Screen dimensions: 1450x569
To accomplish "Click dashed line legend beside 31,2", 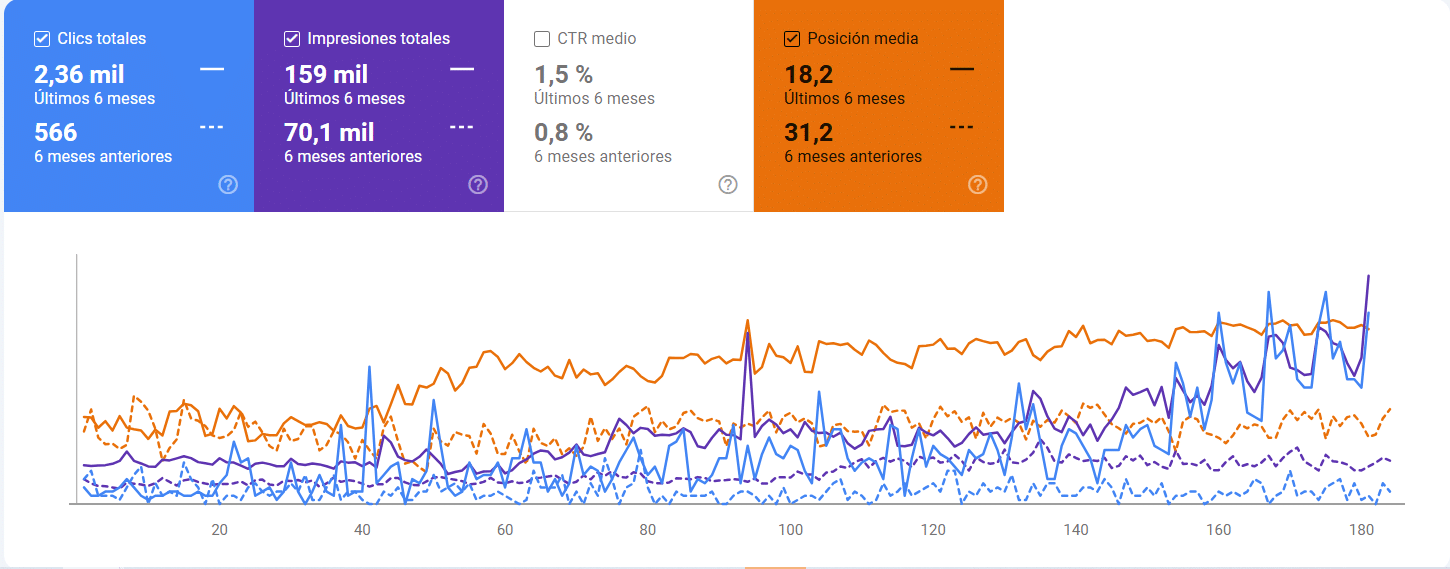I will point(961,127).
